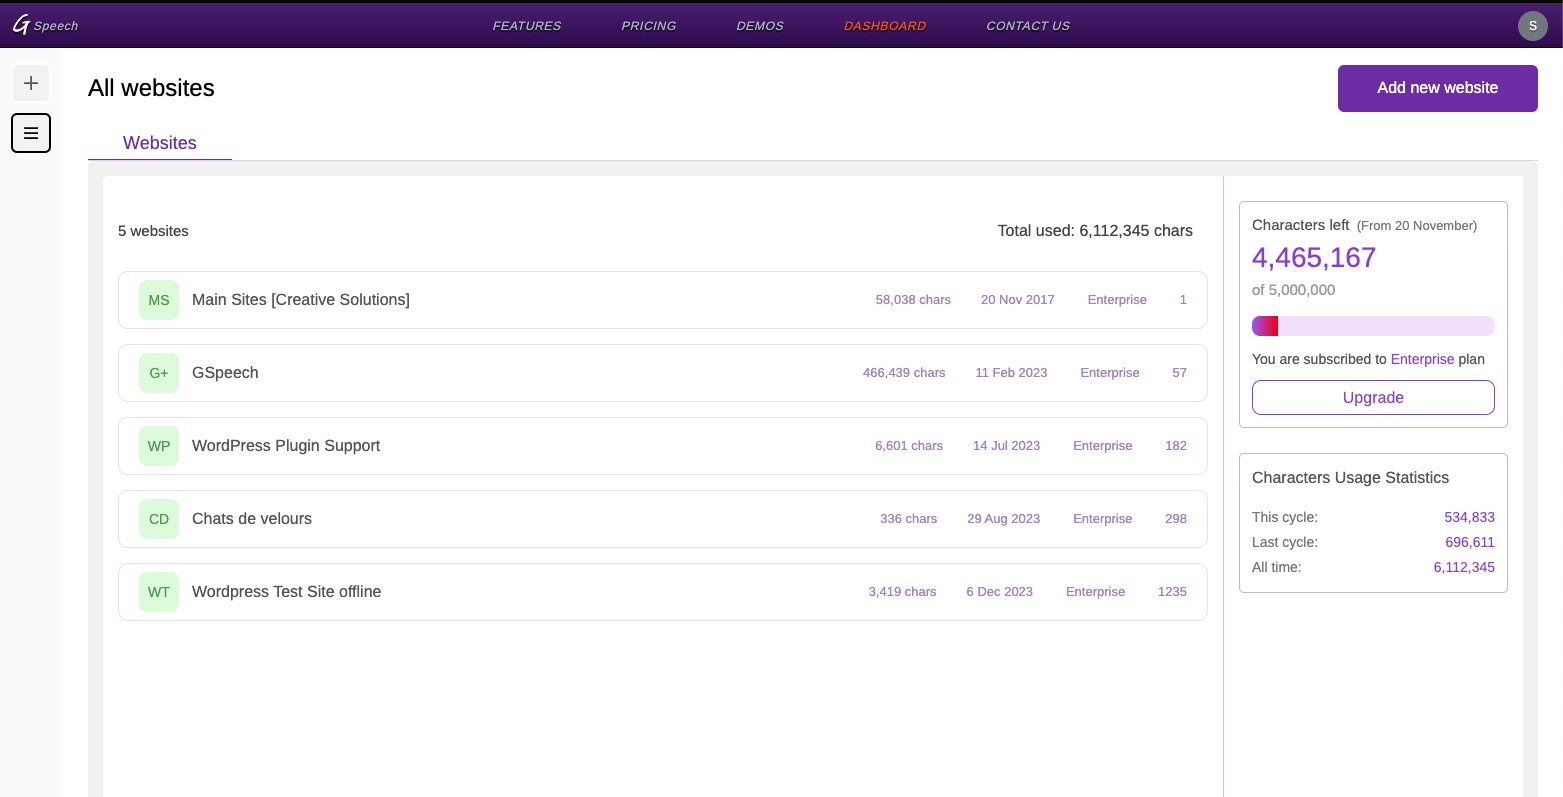Click the MS badge for Main Sites
The width and height of the screenshot is (1563, 797).
[159, 300]
